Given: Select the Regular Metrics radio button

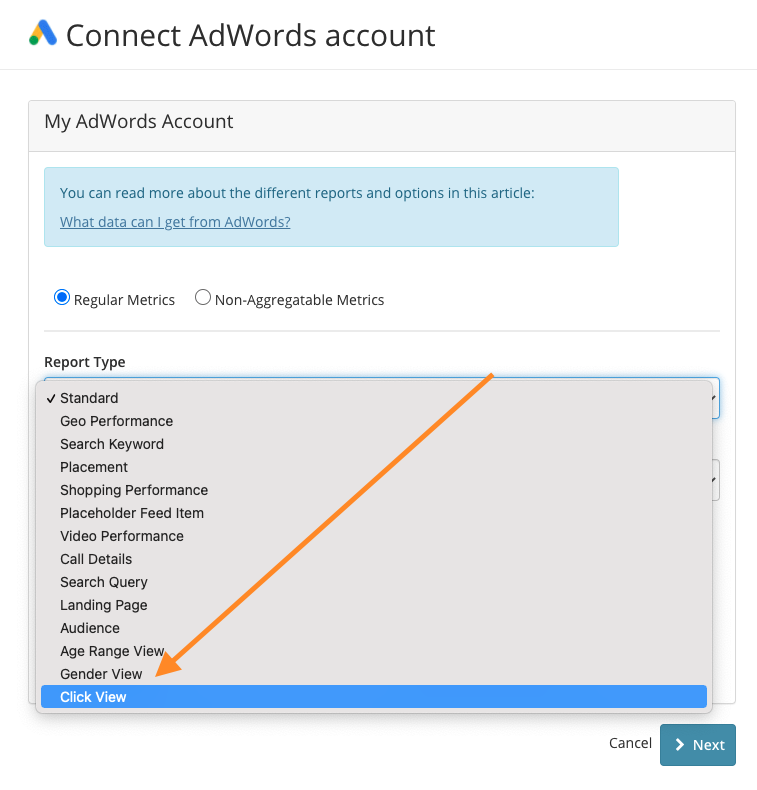Looking at the screenshot, I should [x=61, y=298].
